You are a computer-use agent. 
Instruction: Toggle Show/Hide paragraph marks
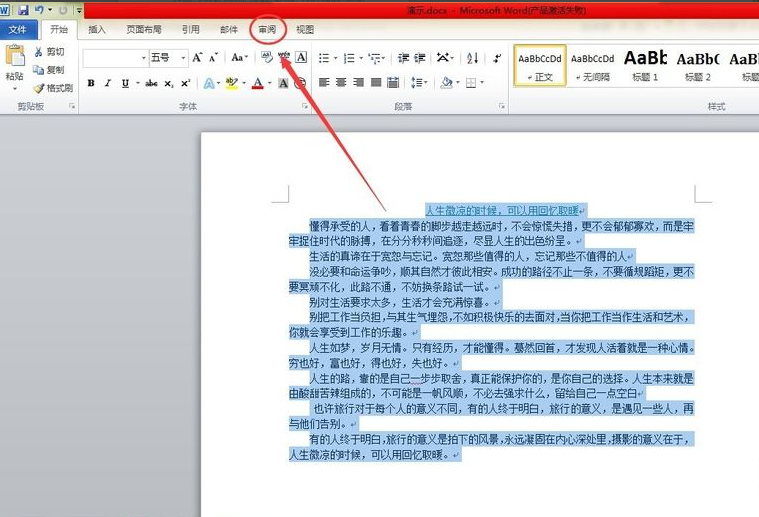point(497,58)
